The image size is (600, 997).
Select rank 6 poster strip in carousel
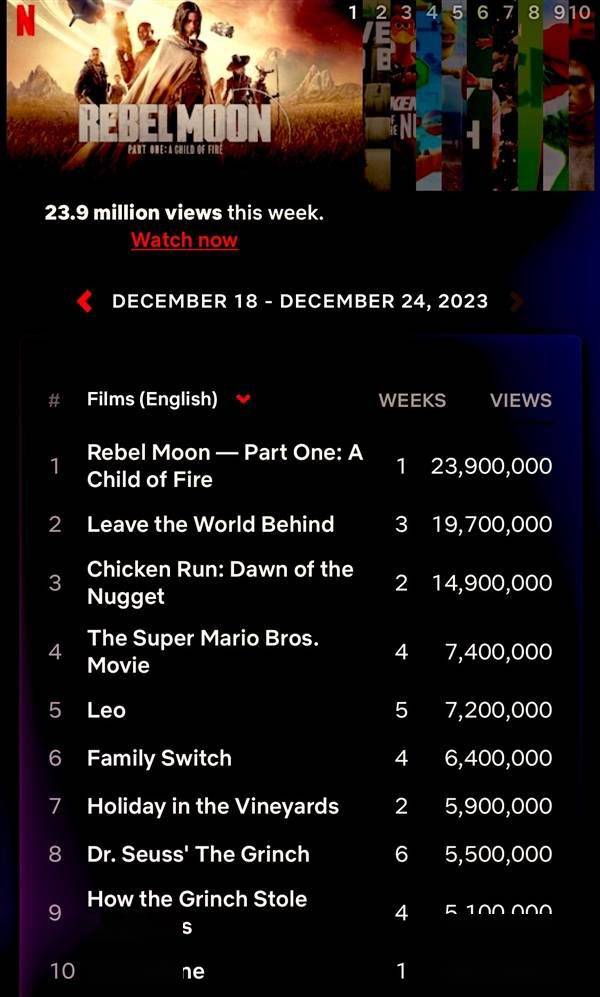click(x=482, y=100)
